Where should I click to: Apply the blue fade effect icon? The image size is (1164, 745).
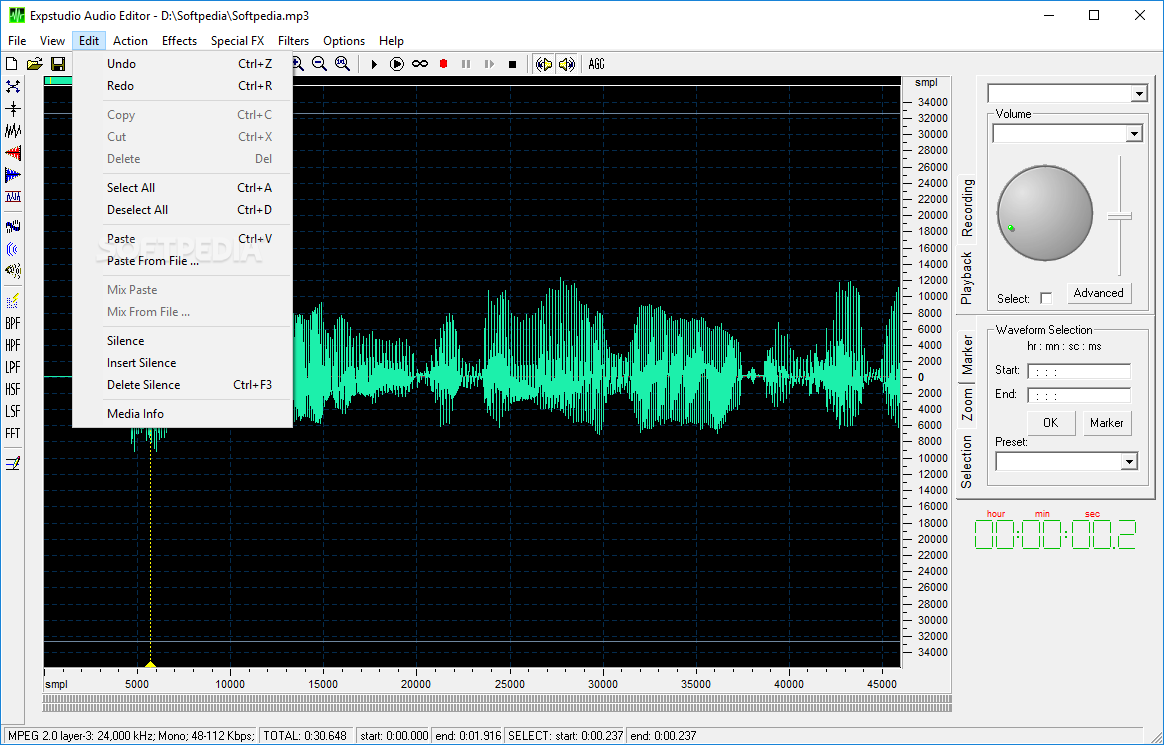(13, 175)
